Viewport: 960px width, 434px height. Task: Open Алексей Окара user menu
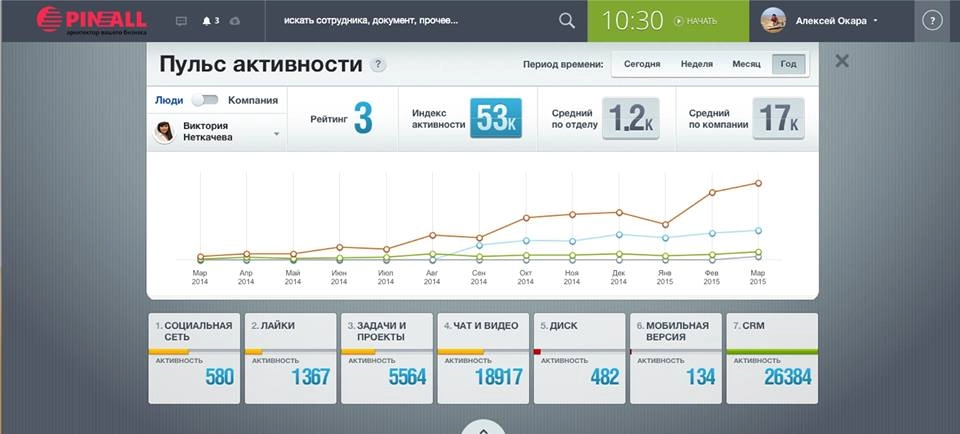(x=836, y=21)
